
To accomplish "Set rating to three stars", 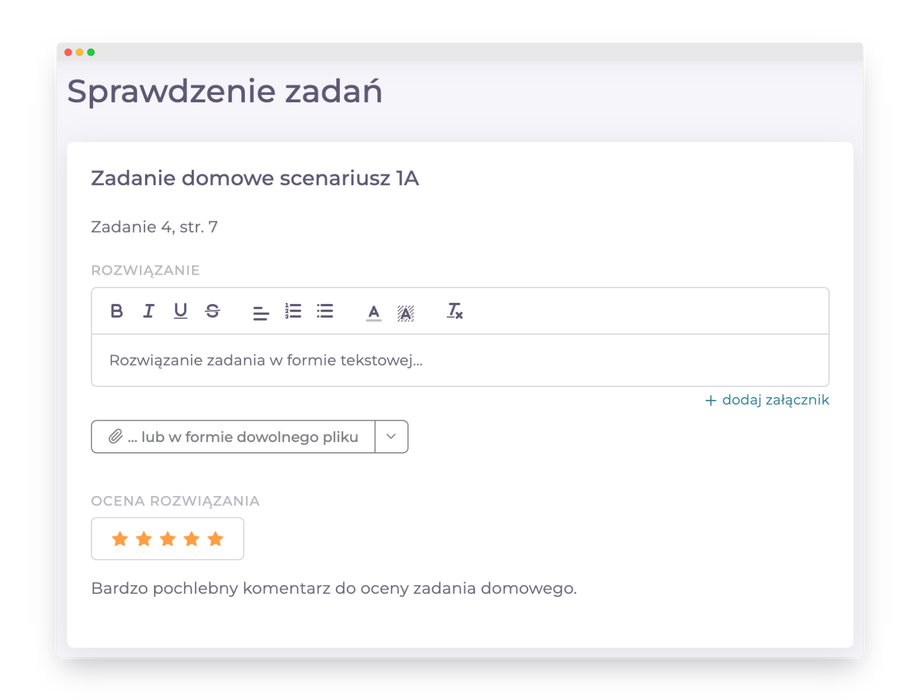I will (168, 539).
